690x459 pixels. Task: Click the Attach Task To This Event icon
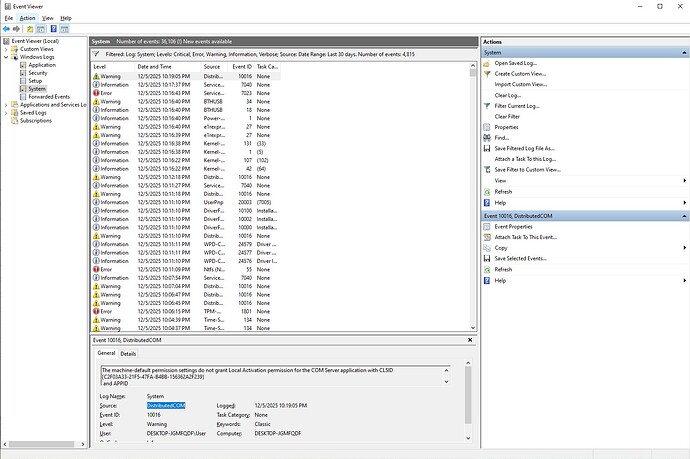point(487,237)
